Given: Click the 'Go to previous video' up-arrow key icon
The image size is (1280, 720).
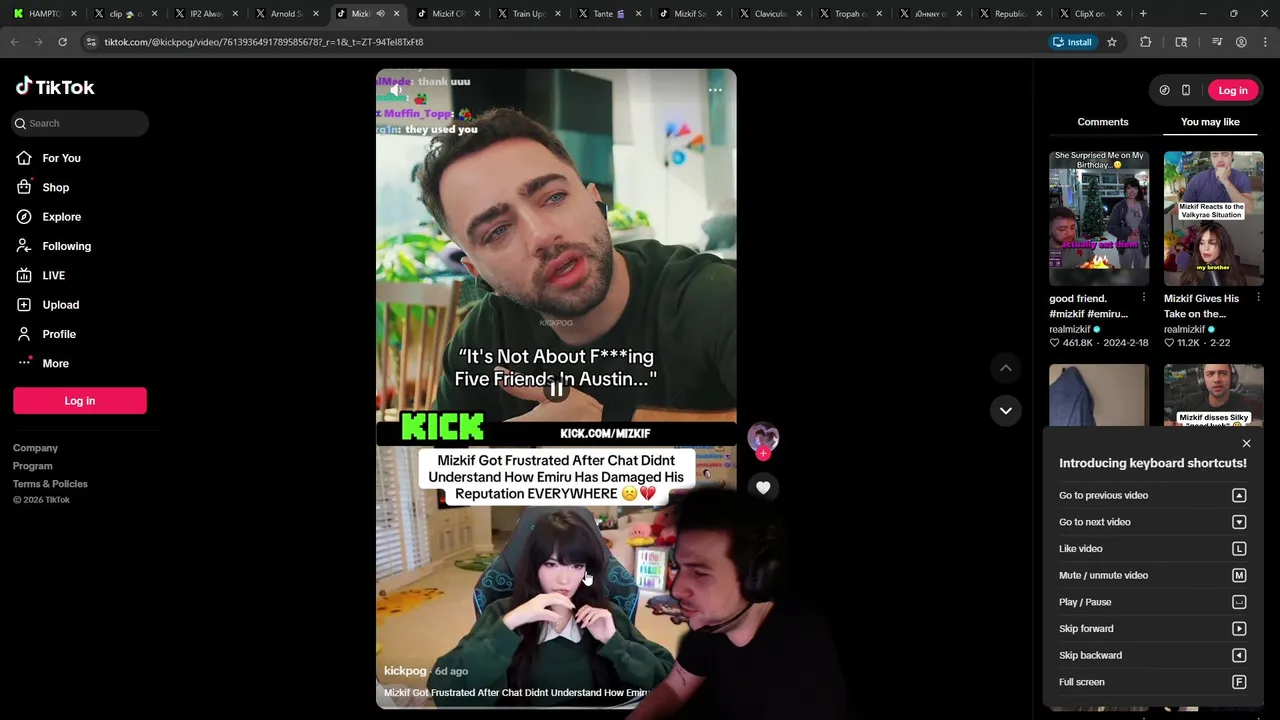Looking at the screenshot, I should tap(1239, 495).
